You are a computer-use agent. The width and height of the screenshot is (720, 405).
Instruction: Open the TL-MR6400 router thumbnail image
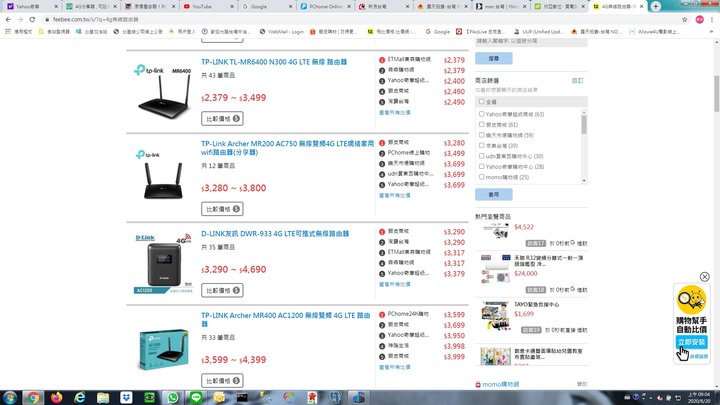(163, 92)
